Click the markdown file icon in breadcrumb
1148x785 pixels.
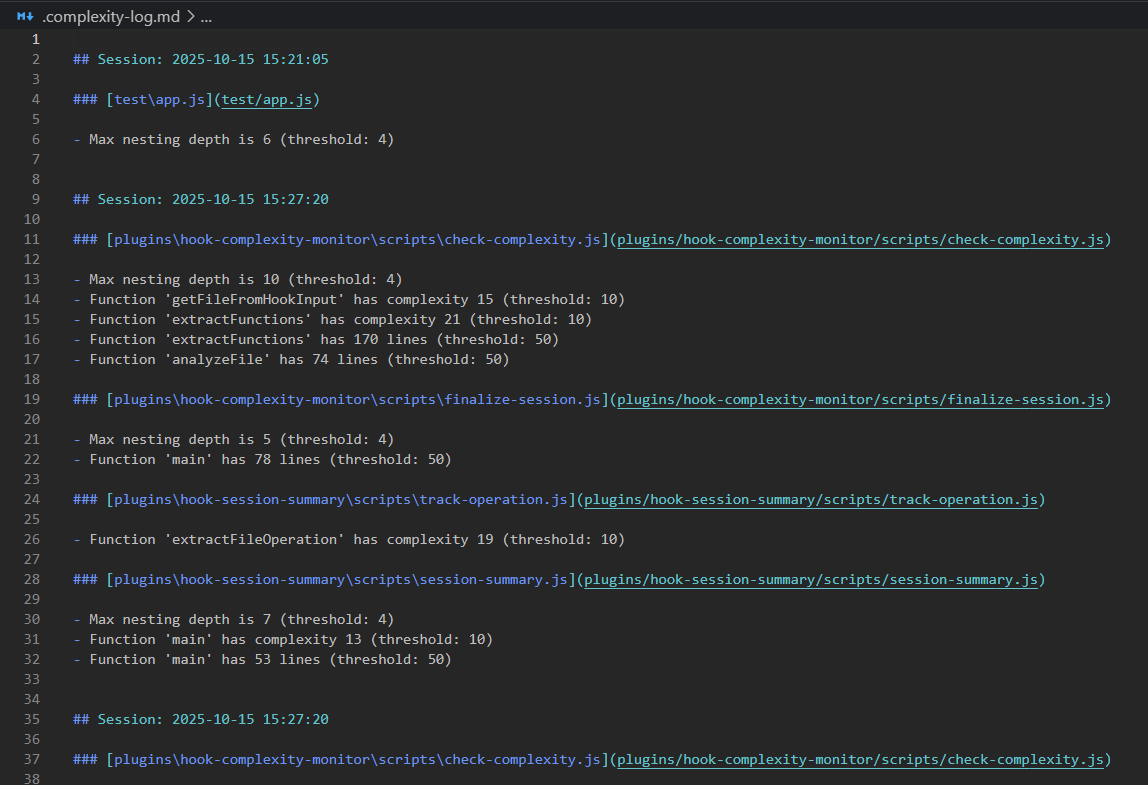(x=26, y=16)
